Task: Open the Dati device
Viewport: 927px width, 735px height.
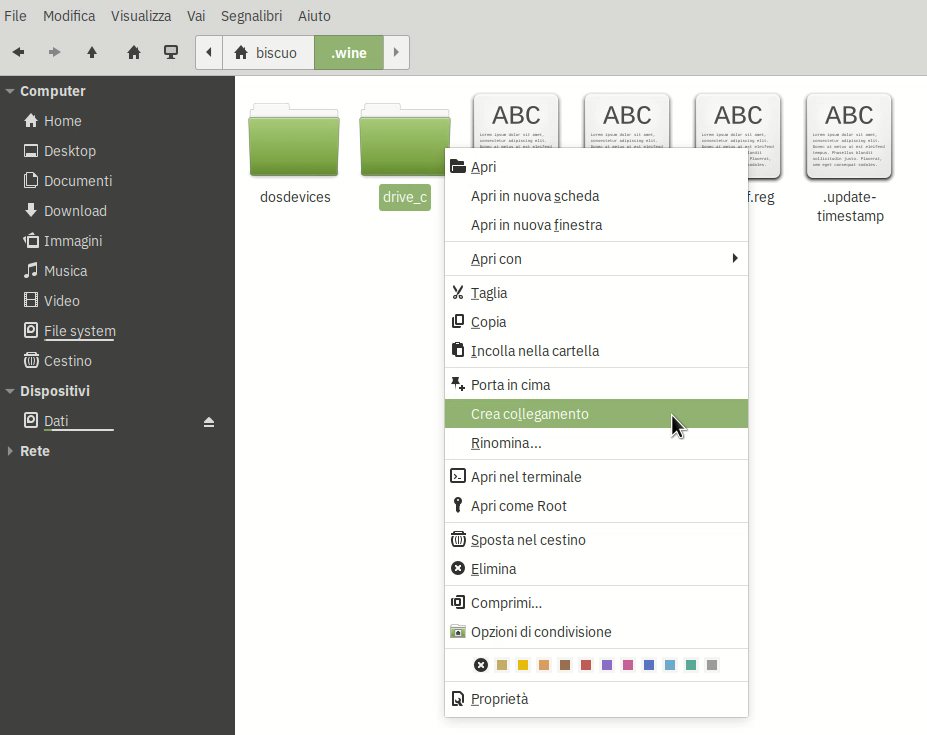Action: [x=56, y=421]
